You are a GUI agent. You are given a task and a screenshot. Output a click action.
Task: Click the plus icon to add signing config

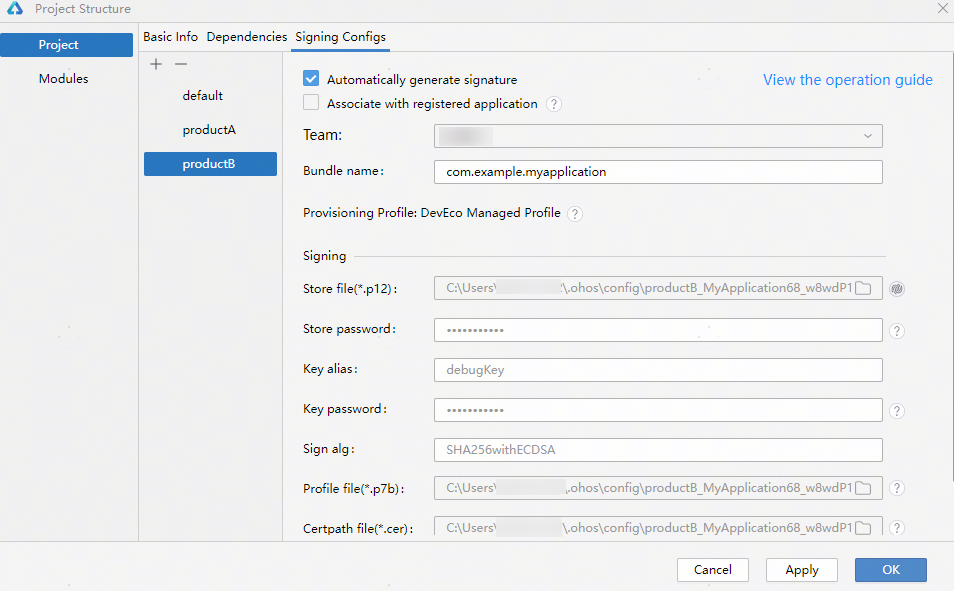pos(156,64)
